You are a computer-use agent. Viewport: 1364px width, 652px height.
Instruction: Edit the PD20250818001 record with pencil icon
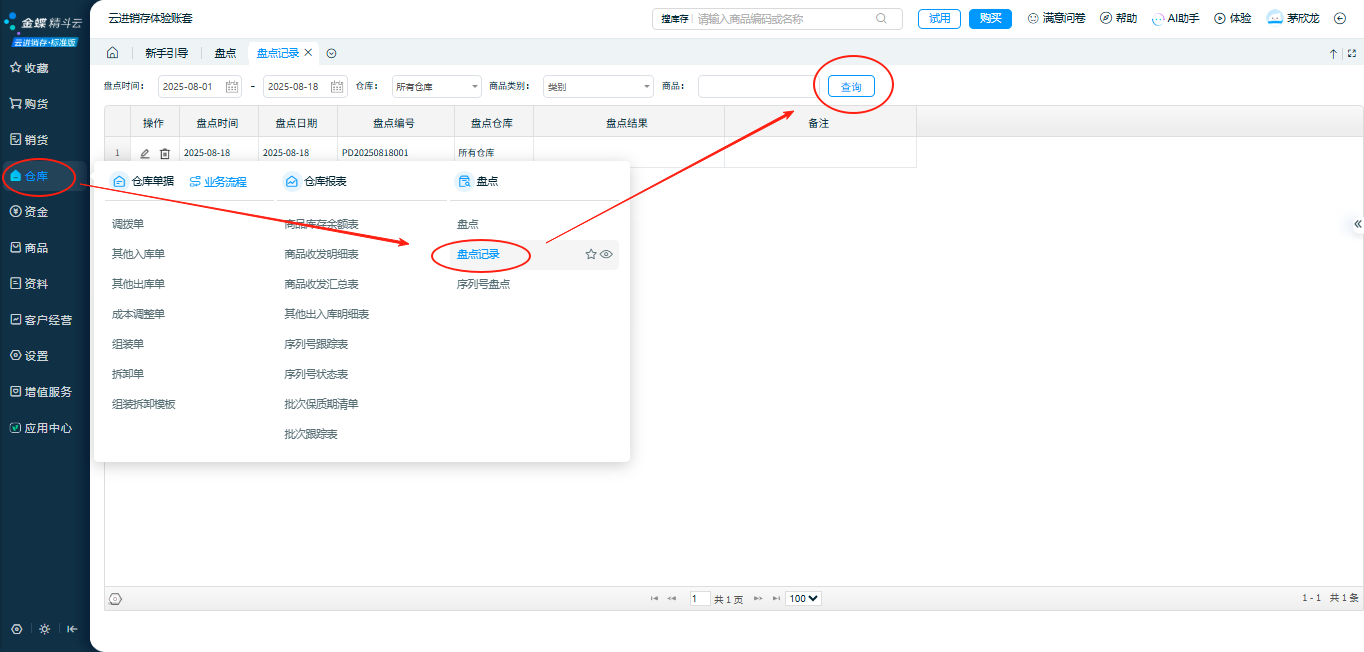[145, 153]
